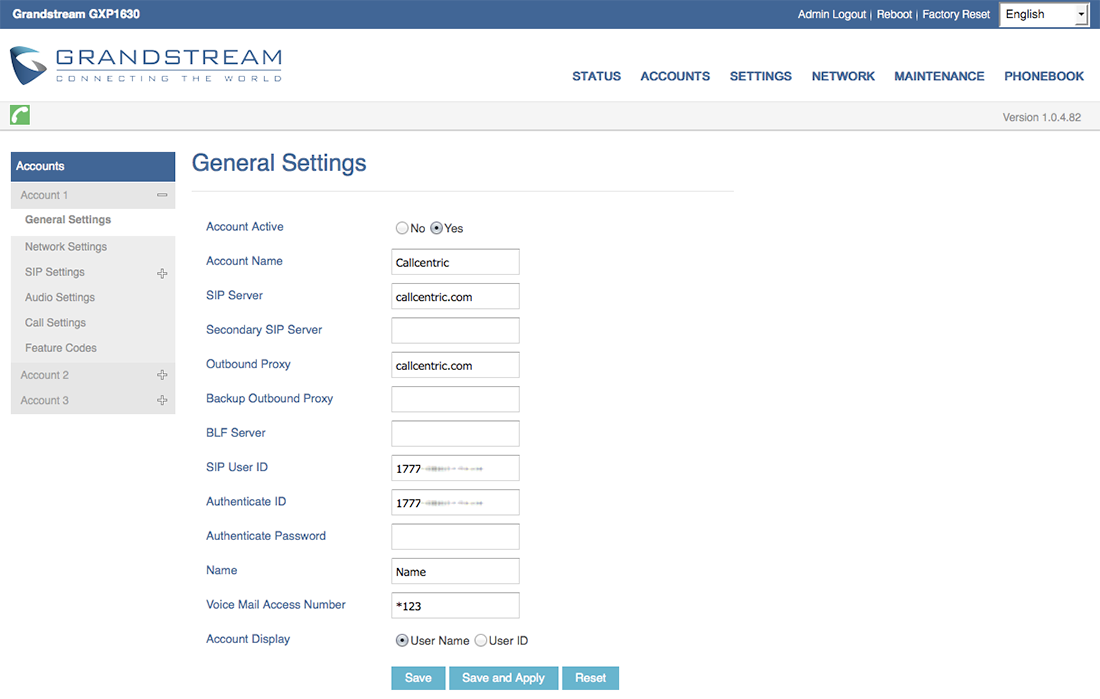
Task: Focus the Secondary SIP Server field
Action: tap(455, 331)
